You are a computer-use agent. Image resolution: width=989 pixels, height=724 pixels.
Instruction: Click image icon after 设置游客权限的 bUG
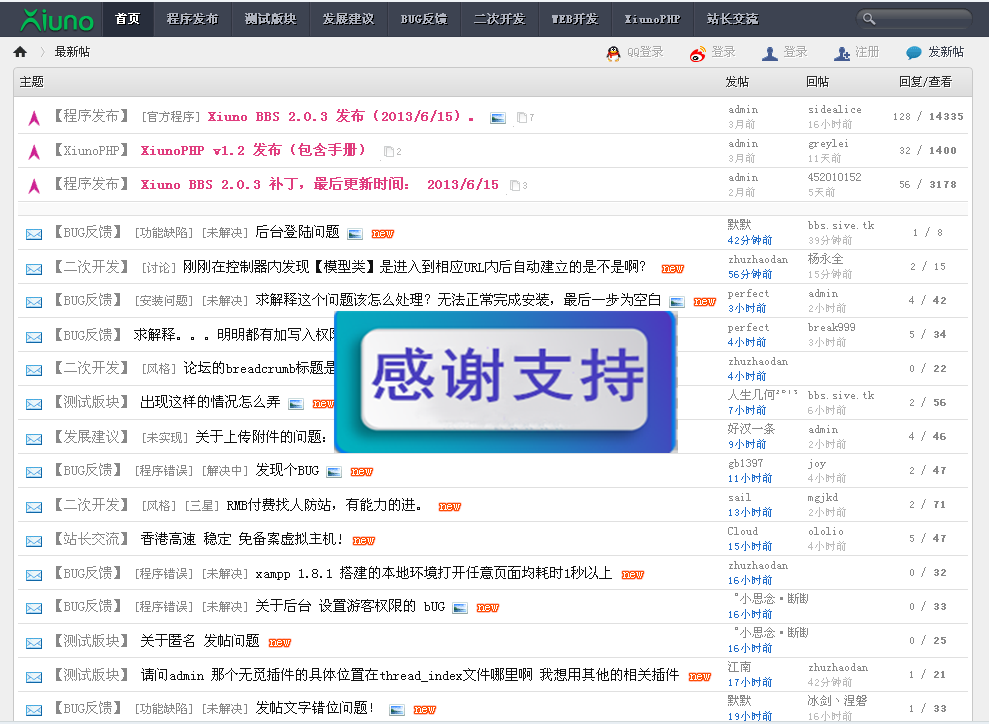[x=460, y=608]
